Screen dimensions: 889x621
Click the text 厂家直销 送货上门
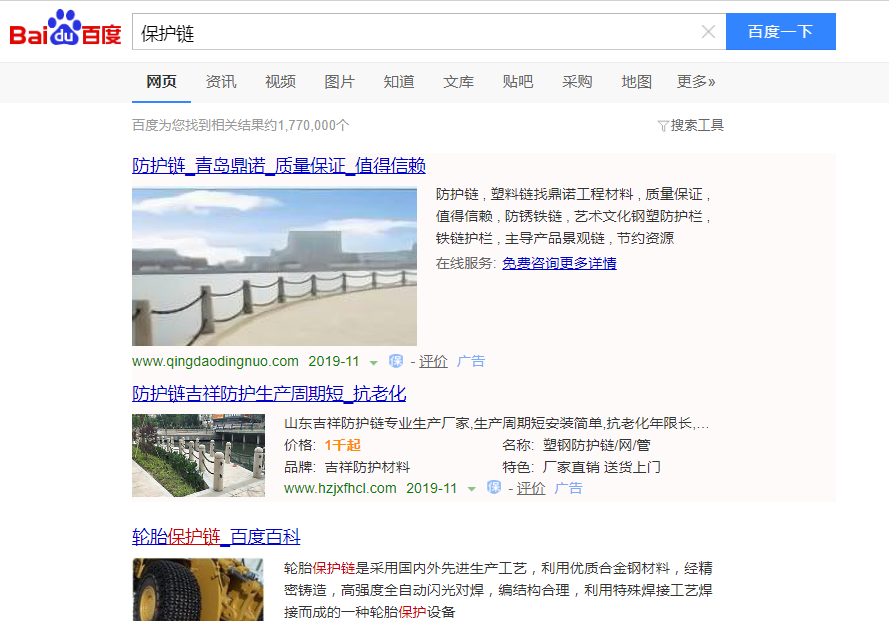[x=601, y=467]
